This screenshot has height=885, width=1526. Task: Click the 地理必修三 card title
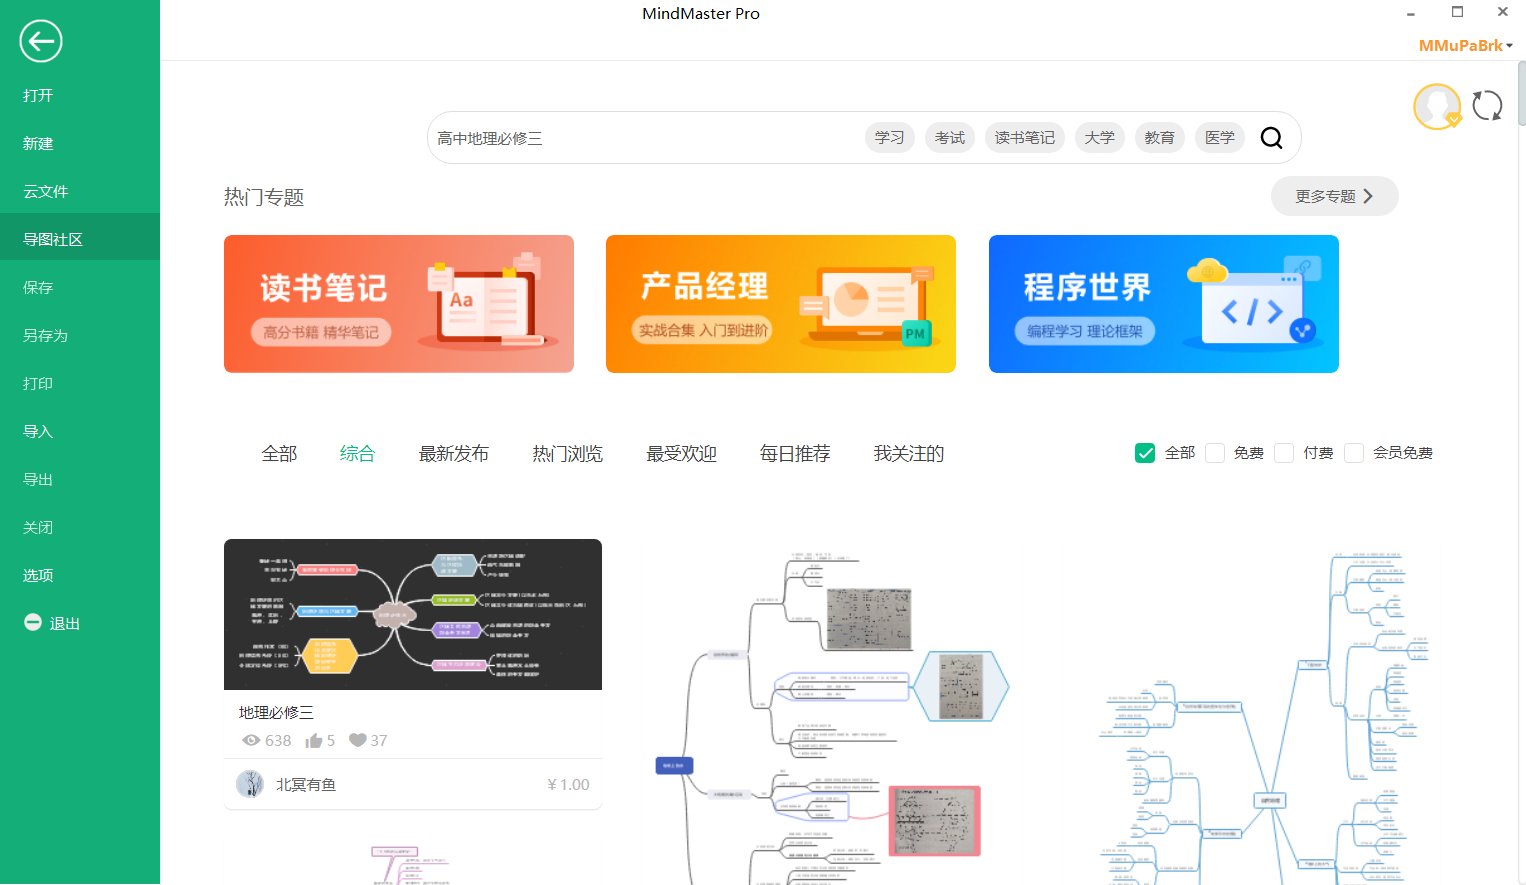tap(276, 712)
